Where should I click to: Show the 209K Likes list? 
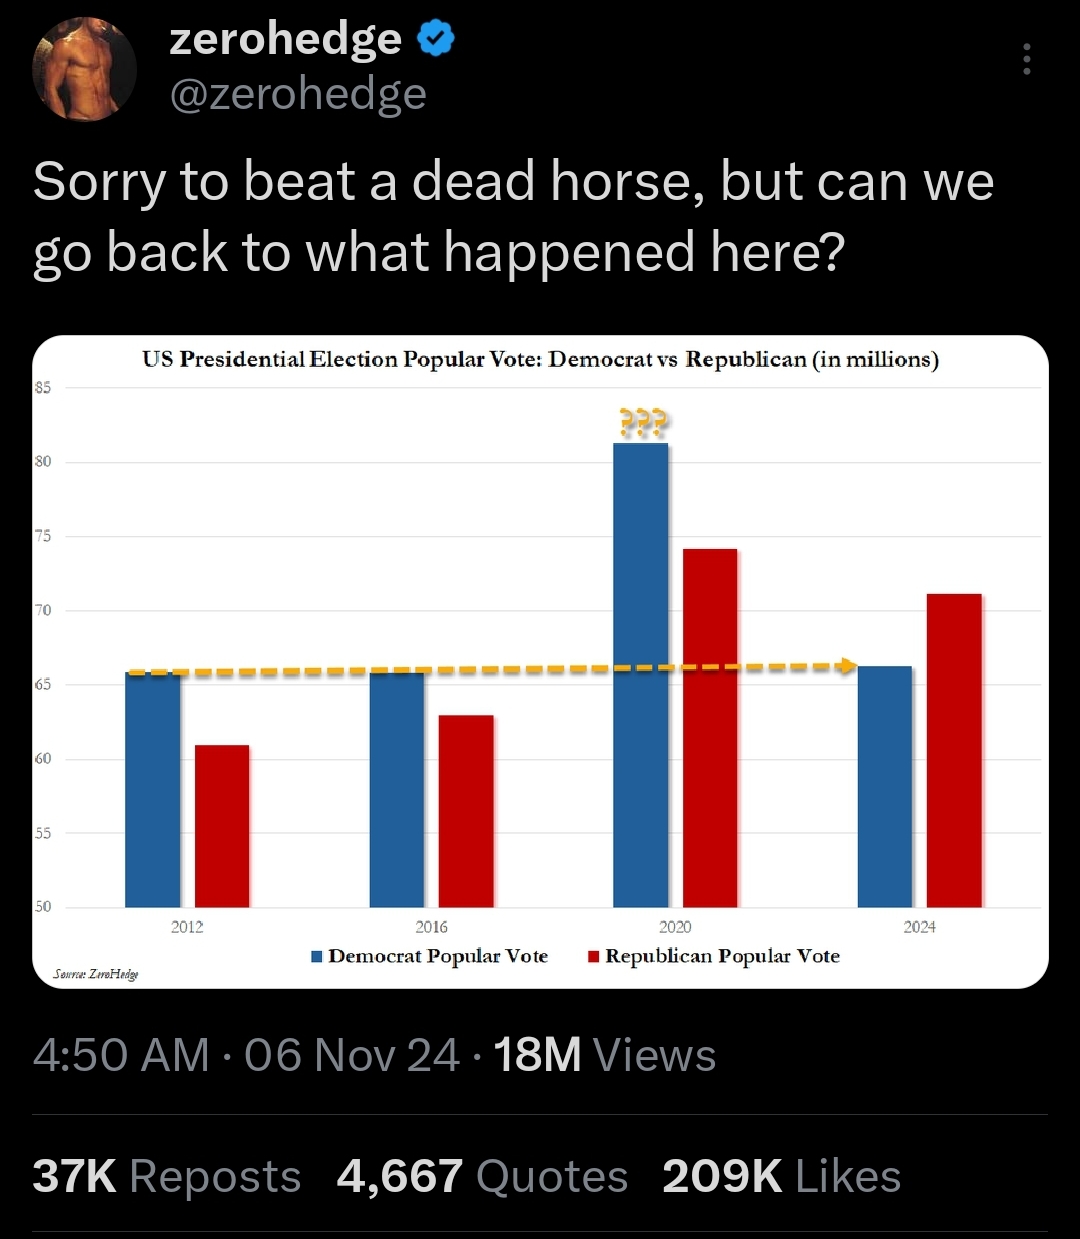point(781,1176)
